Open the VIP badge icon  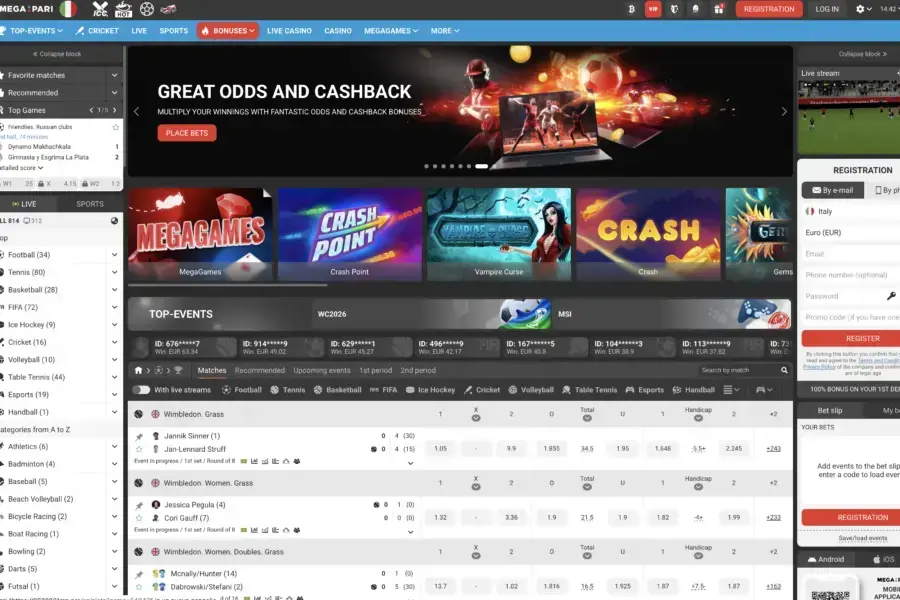(x=653, y=9)
